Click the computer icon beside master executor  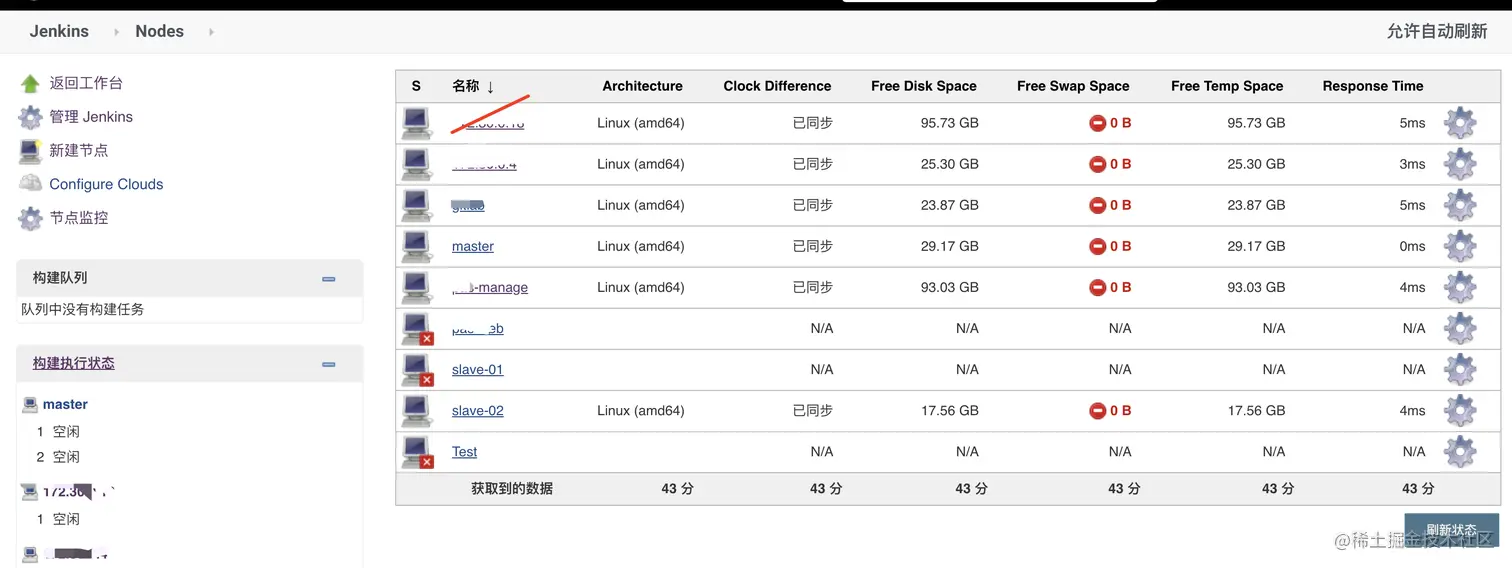click(30, 404)
